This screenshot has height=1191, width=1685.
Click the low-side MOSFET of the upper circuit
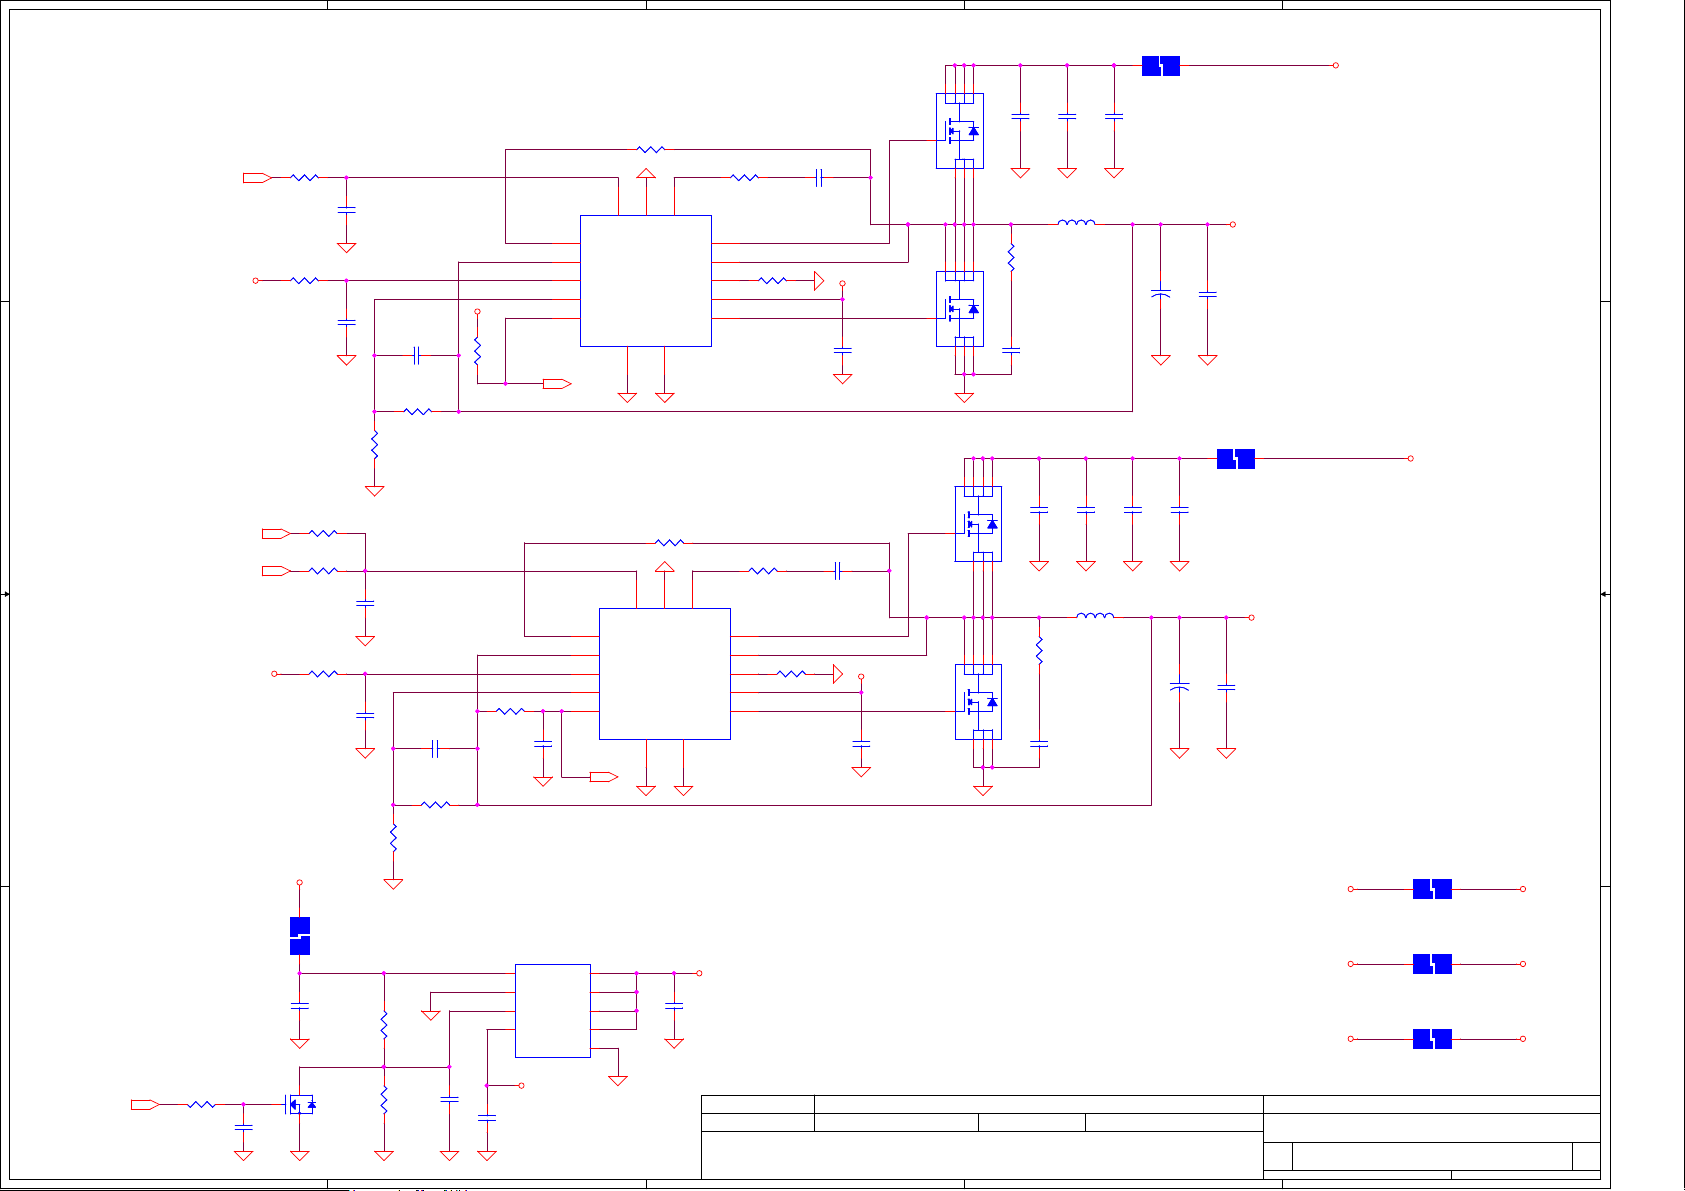tap(960, 309)
